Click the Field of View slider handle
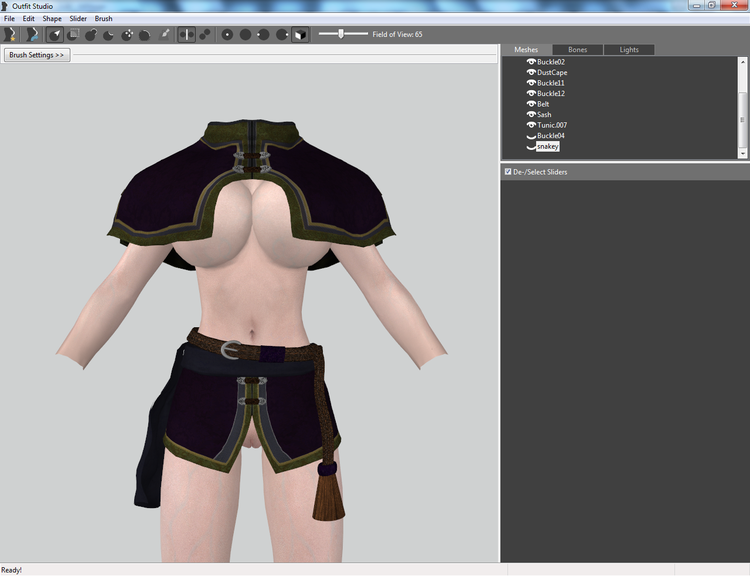The height and width of the screenshot is (576, 750). click(341, 34)
